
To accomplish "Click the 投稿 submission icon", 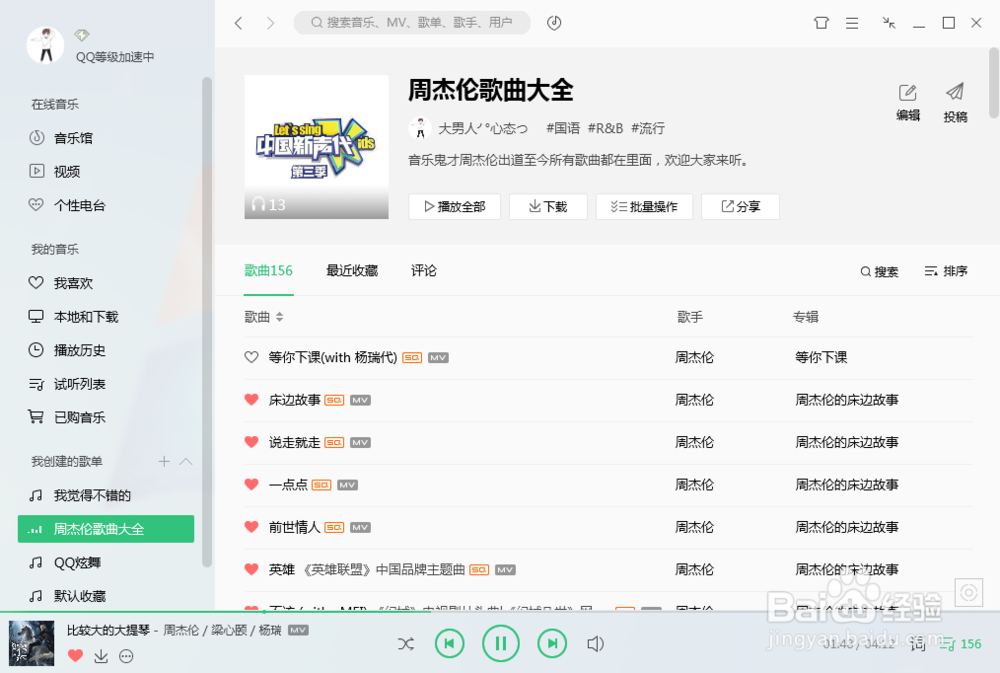I will (953, 90).
